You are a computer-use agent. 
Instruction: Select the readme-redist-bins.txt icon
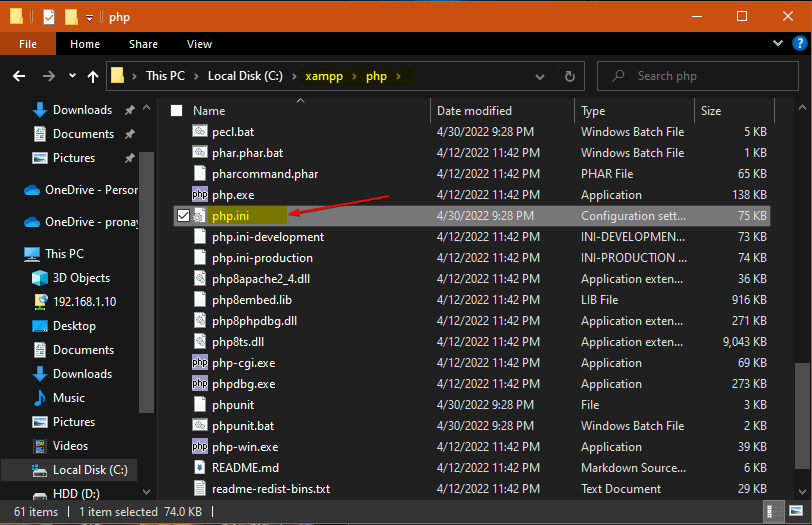(x=200, y=489)
